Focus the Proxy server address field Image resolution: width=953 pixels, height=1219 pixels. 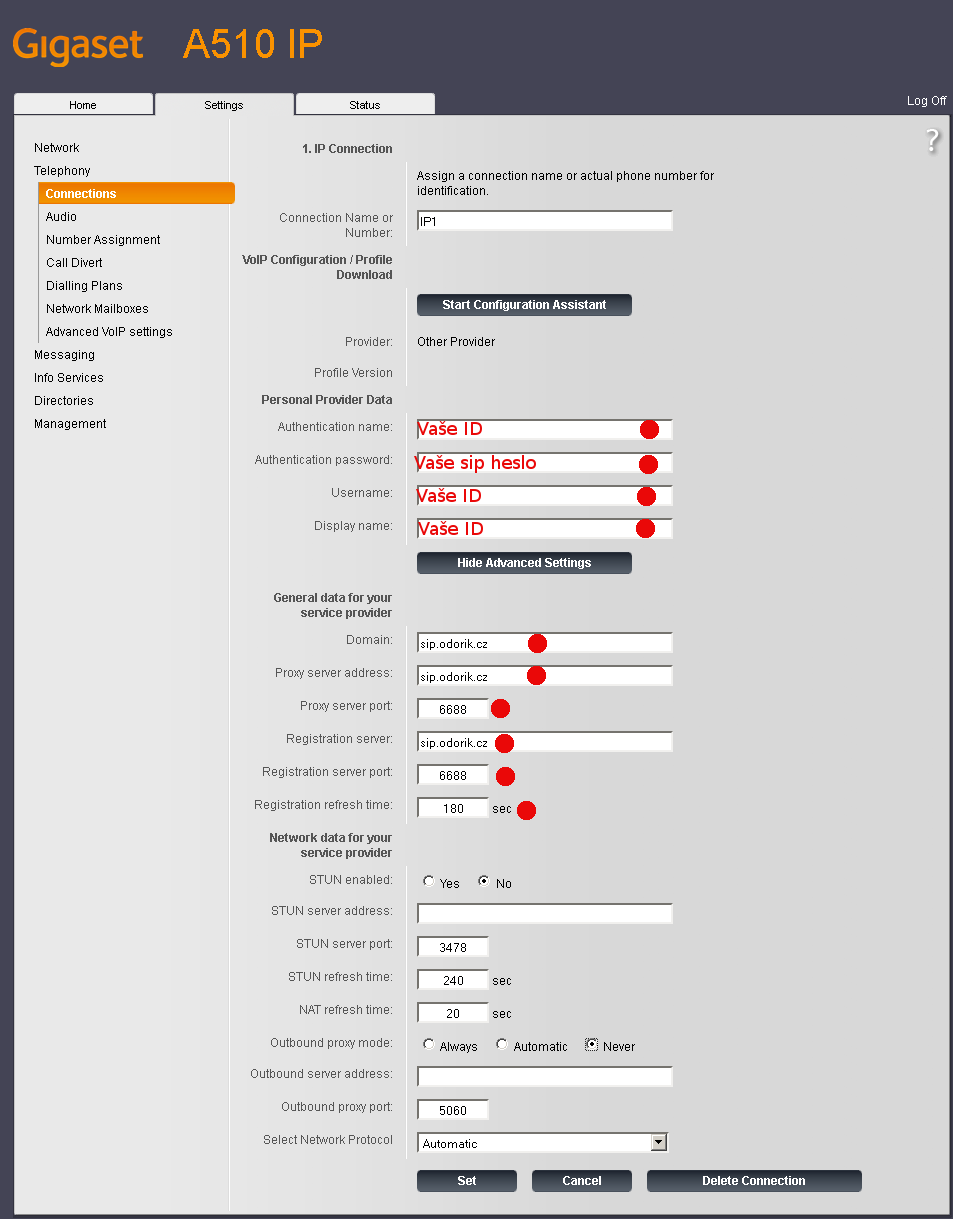click(545, 676)
